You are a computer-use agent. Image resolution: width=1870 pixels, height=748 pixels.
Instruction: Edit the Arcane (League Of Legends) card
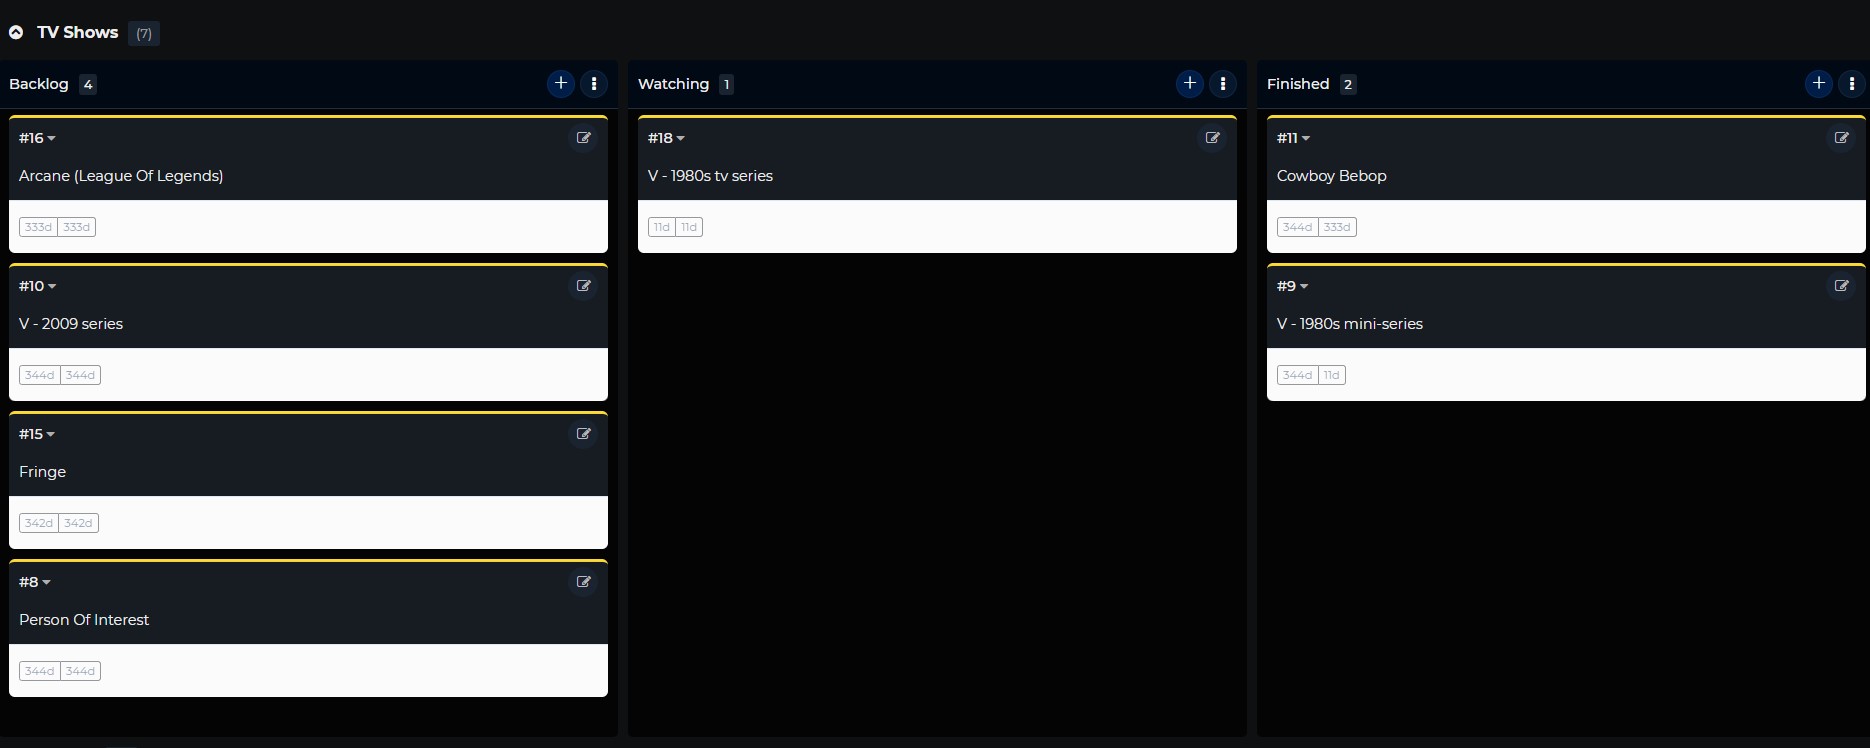[x=584, y=138]
